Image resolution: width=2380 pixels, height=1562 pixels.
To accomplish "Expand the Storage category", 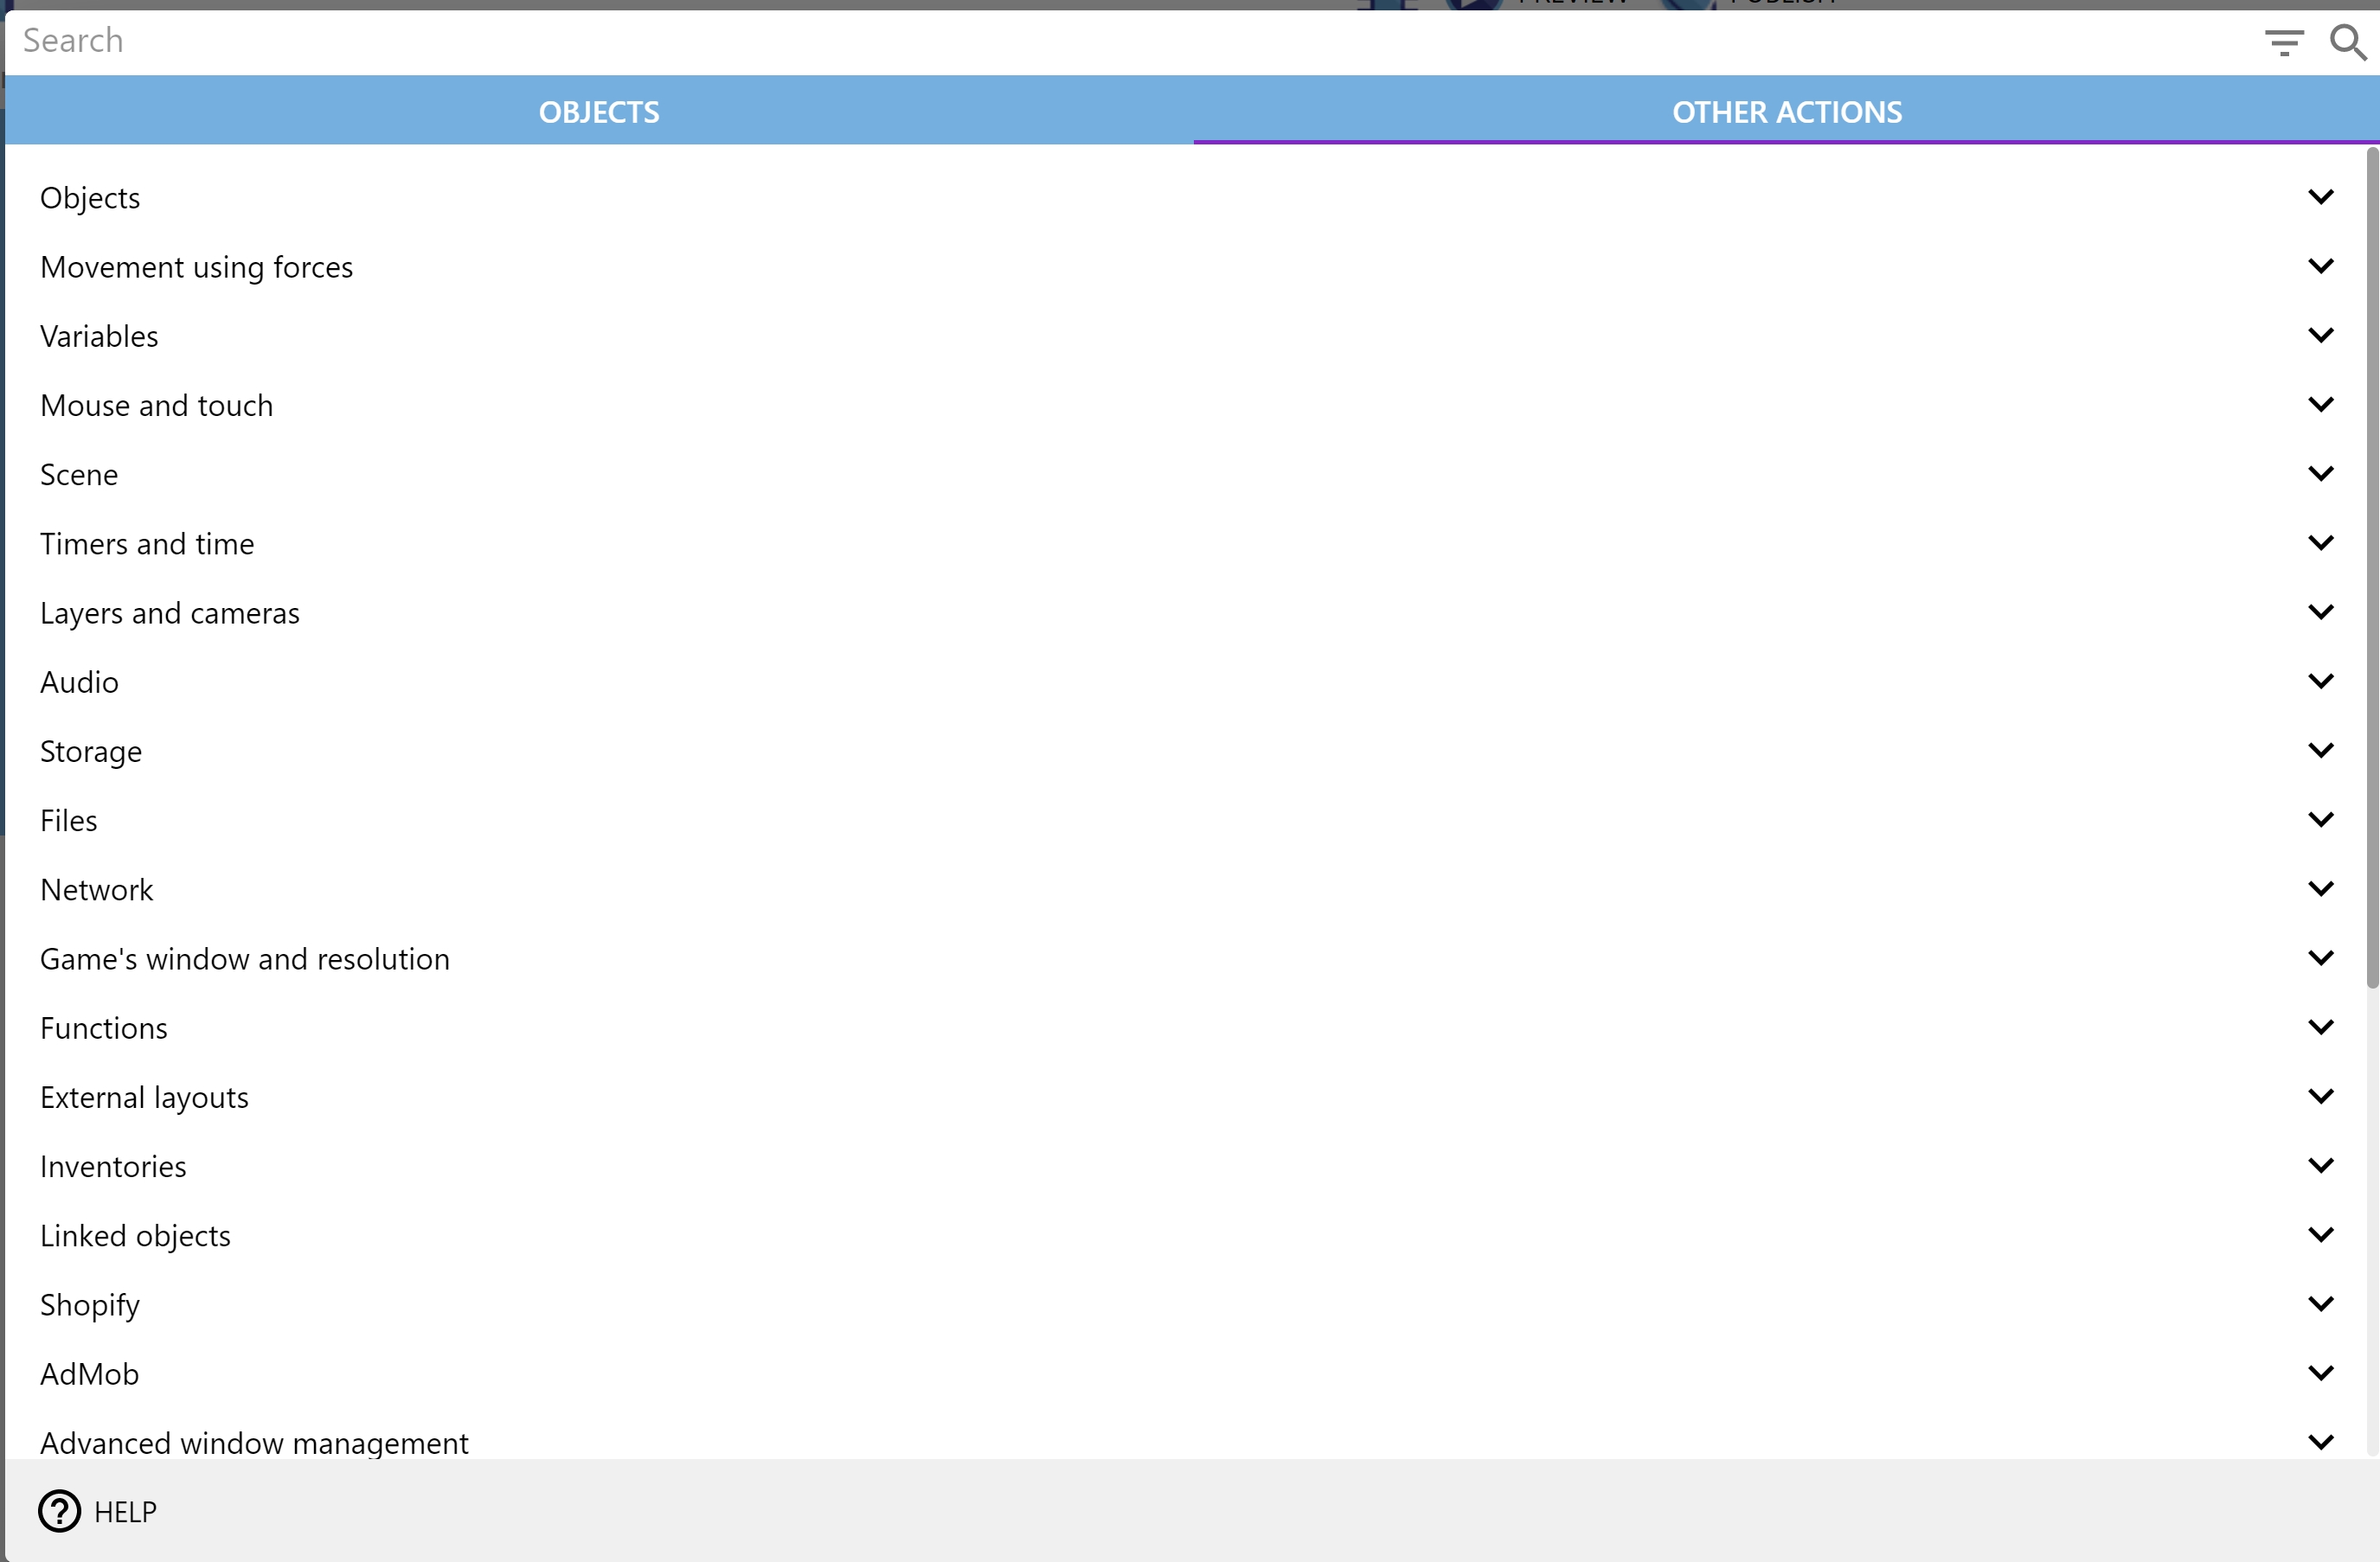I will point(2322,749).
